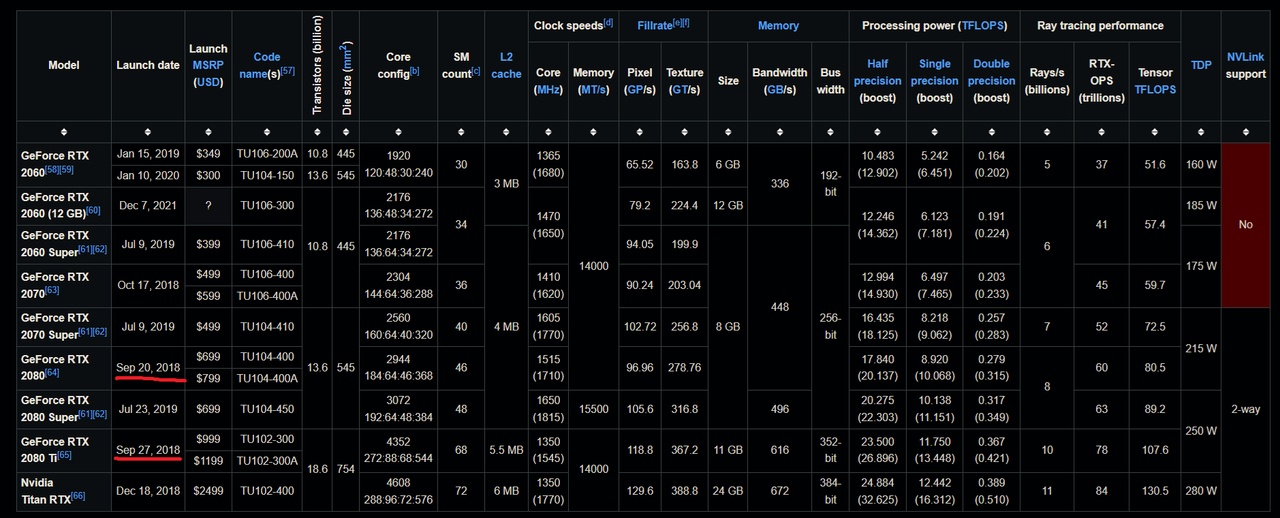
Task: Open the Half precision header link
Action: [x=877, y=73]
